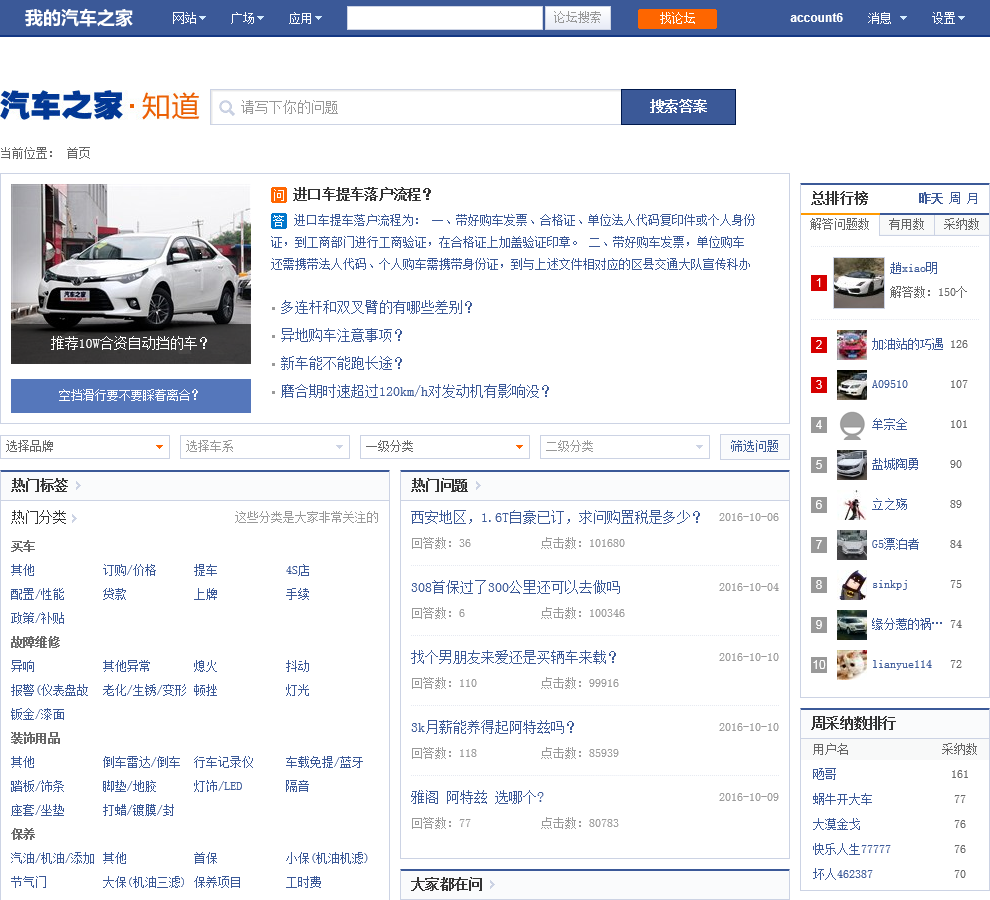This screenshot has width=990, height=900.
Task: Switch to the 解答问题数 tab
Action: click(840, 224)
